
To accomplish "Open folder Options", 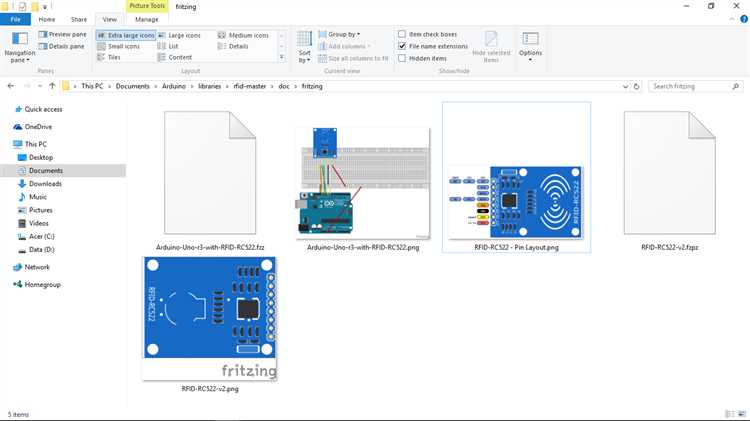I will pyautogui.click(x=530, y=46).
